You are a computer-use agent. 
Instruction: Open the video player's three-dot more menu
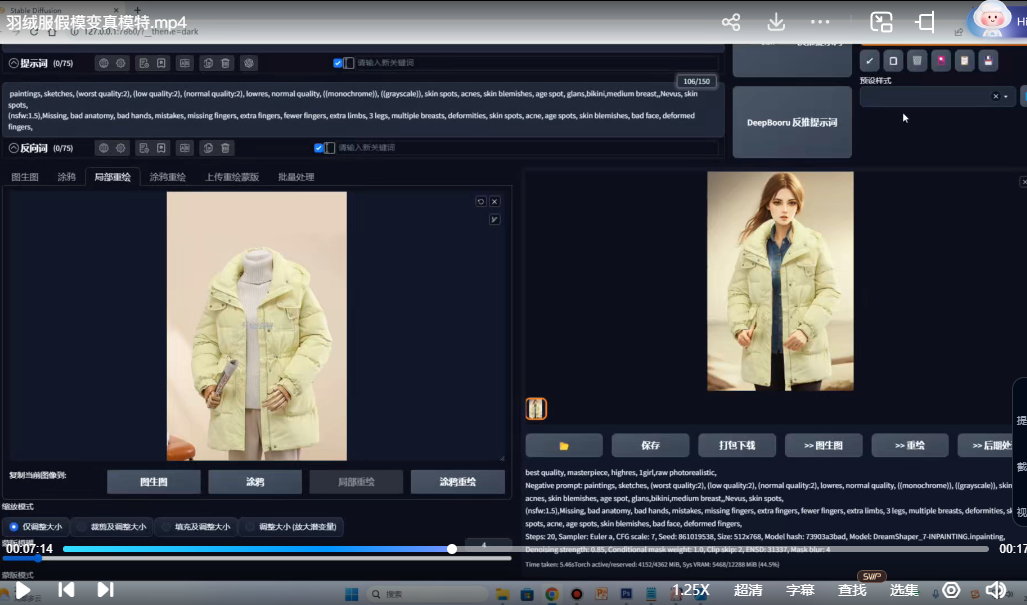pyautogui.click(x=820, y=22)
